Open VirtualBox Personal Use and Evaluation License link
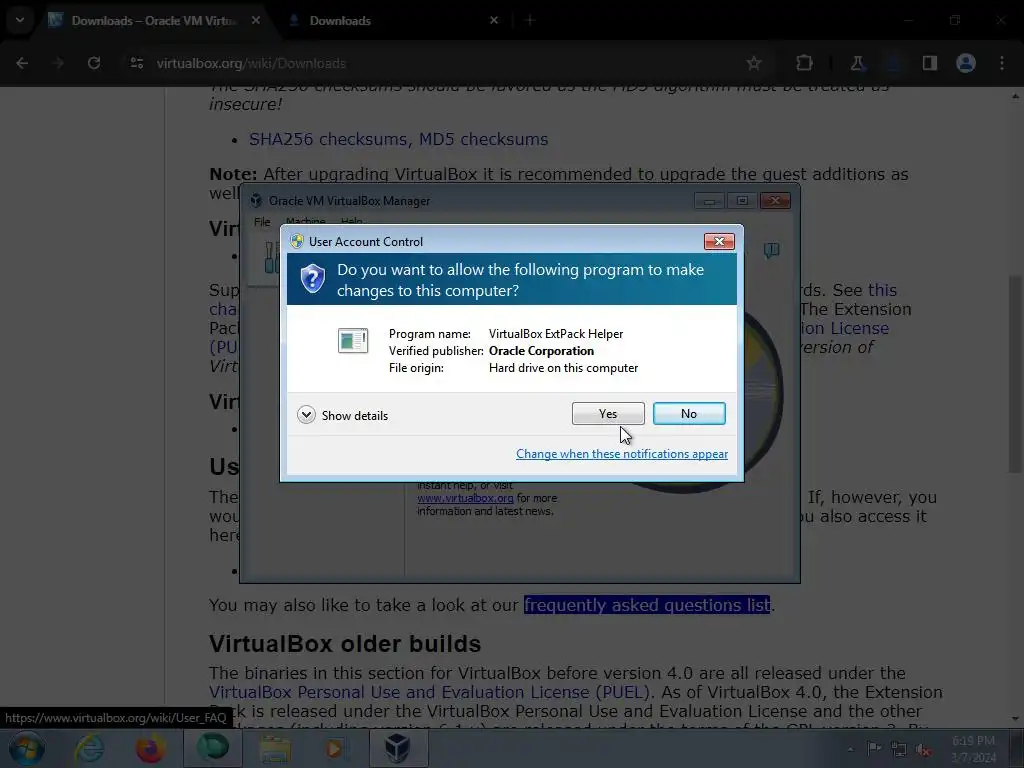The width and height of the screenshot is (1024, 768). (x=429, y=692)
